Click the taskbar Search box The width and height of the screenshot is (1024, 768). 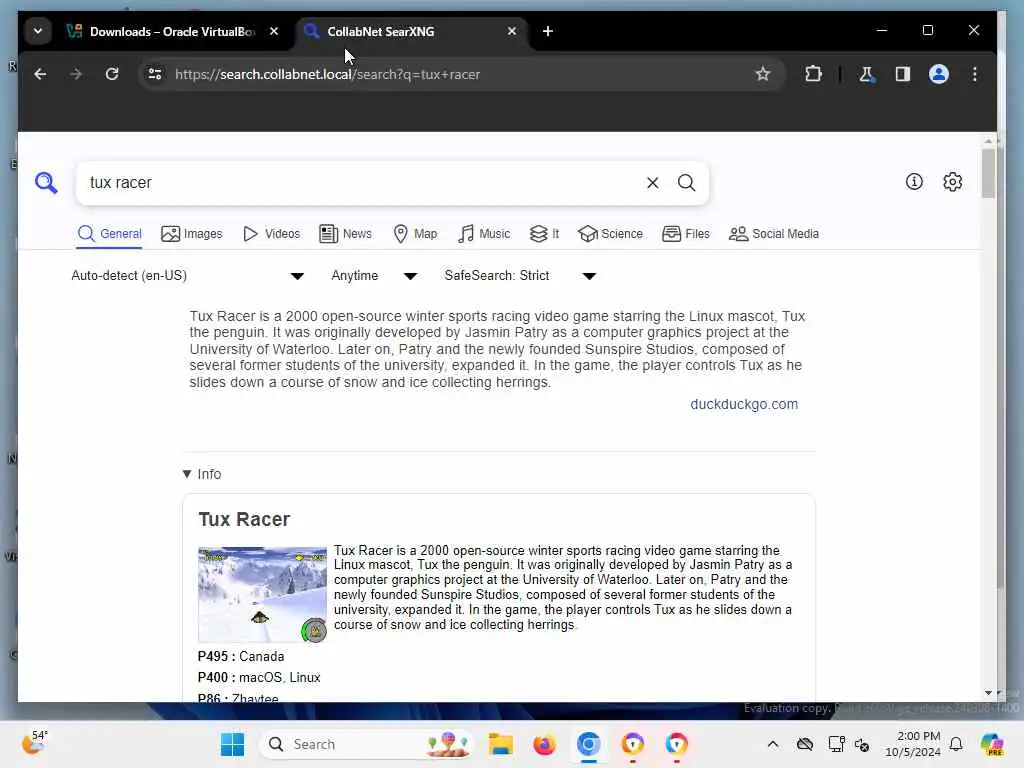tap(367, 744)
